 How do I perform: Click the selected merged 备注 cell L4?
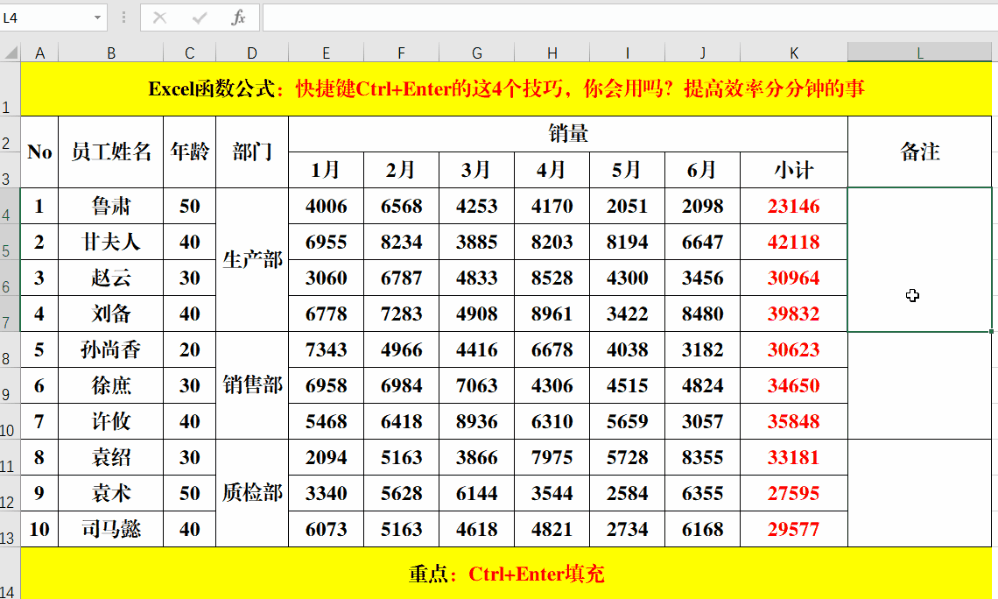pyautogui.click(x=920, y=260)
